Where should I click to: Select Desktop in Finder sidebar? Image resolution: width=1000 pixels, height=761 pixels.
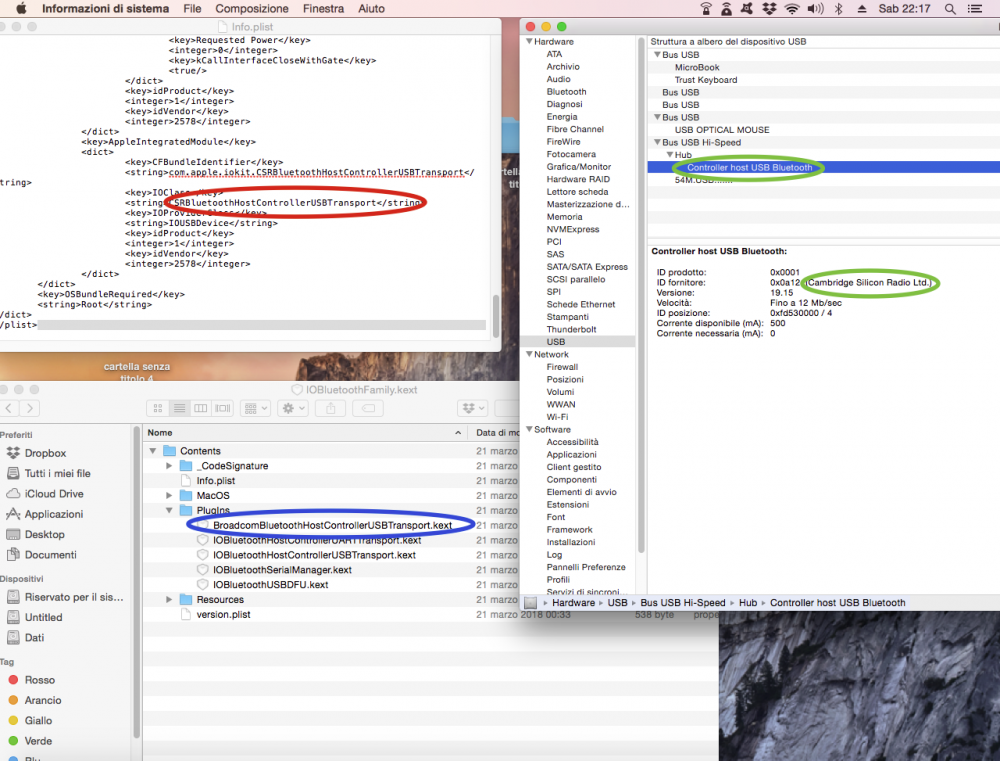click(x=44, y=535)
